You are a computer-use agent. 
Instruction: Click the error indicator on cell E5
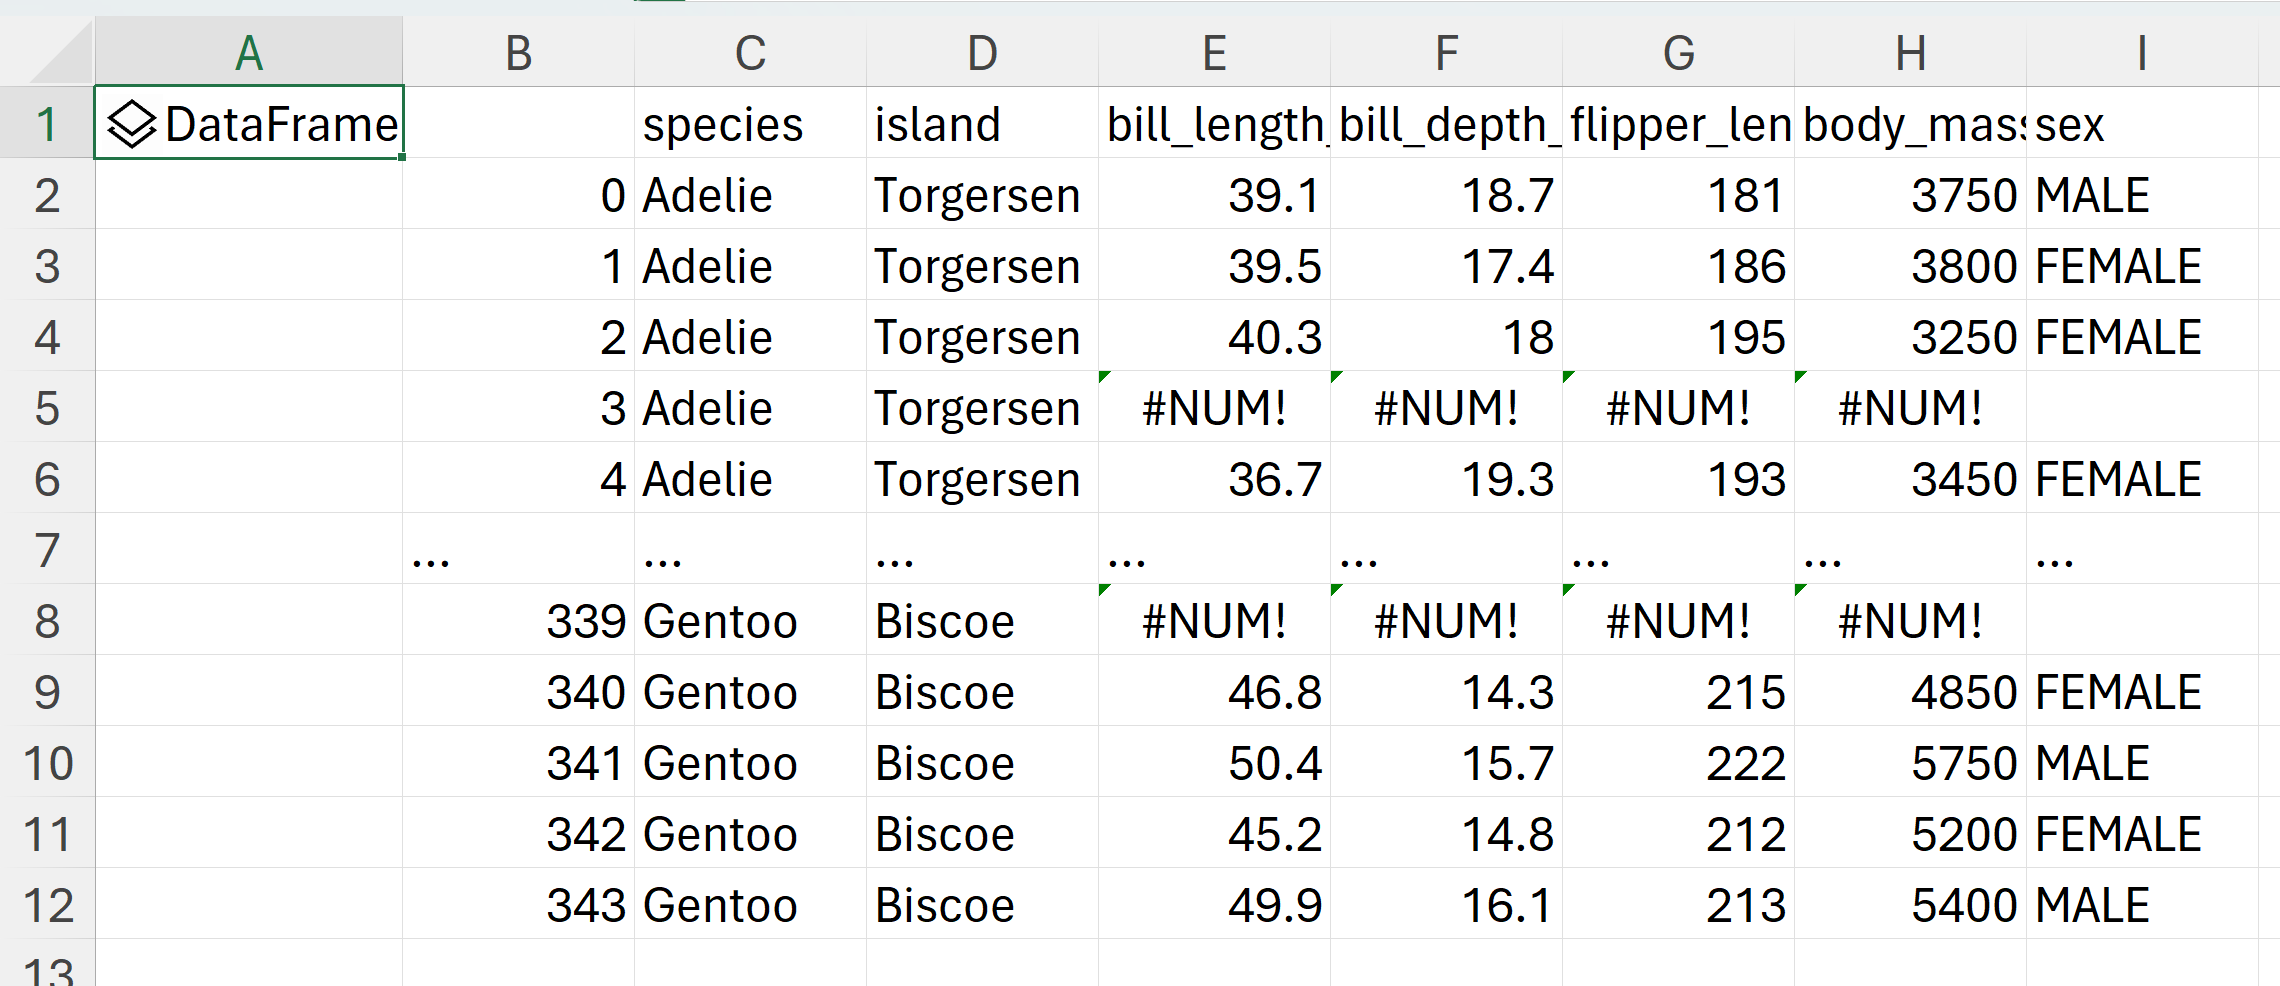point(1105,377)
